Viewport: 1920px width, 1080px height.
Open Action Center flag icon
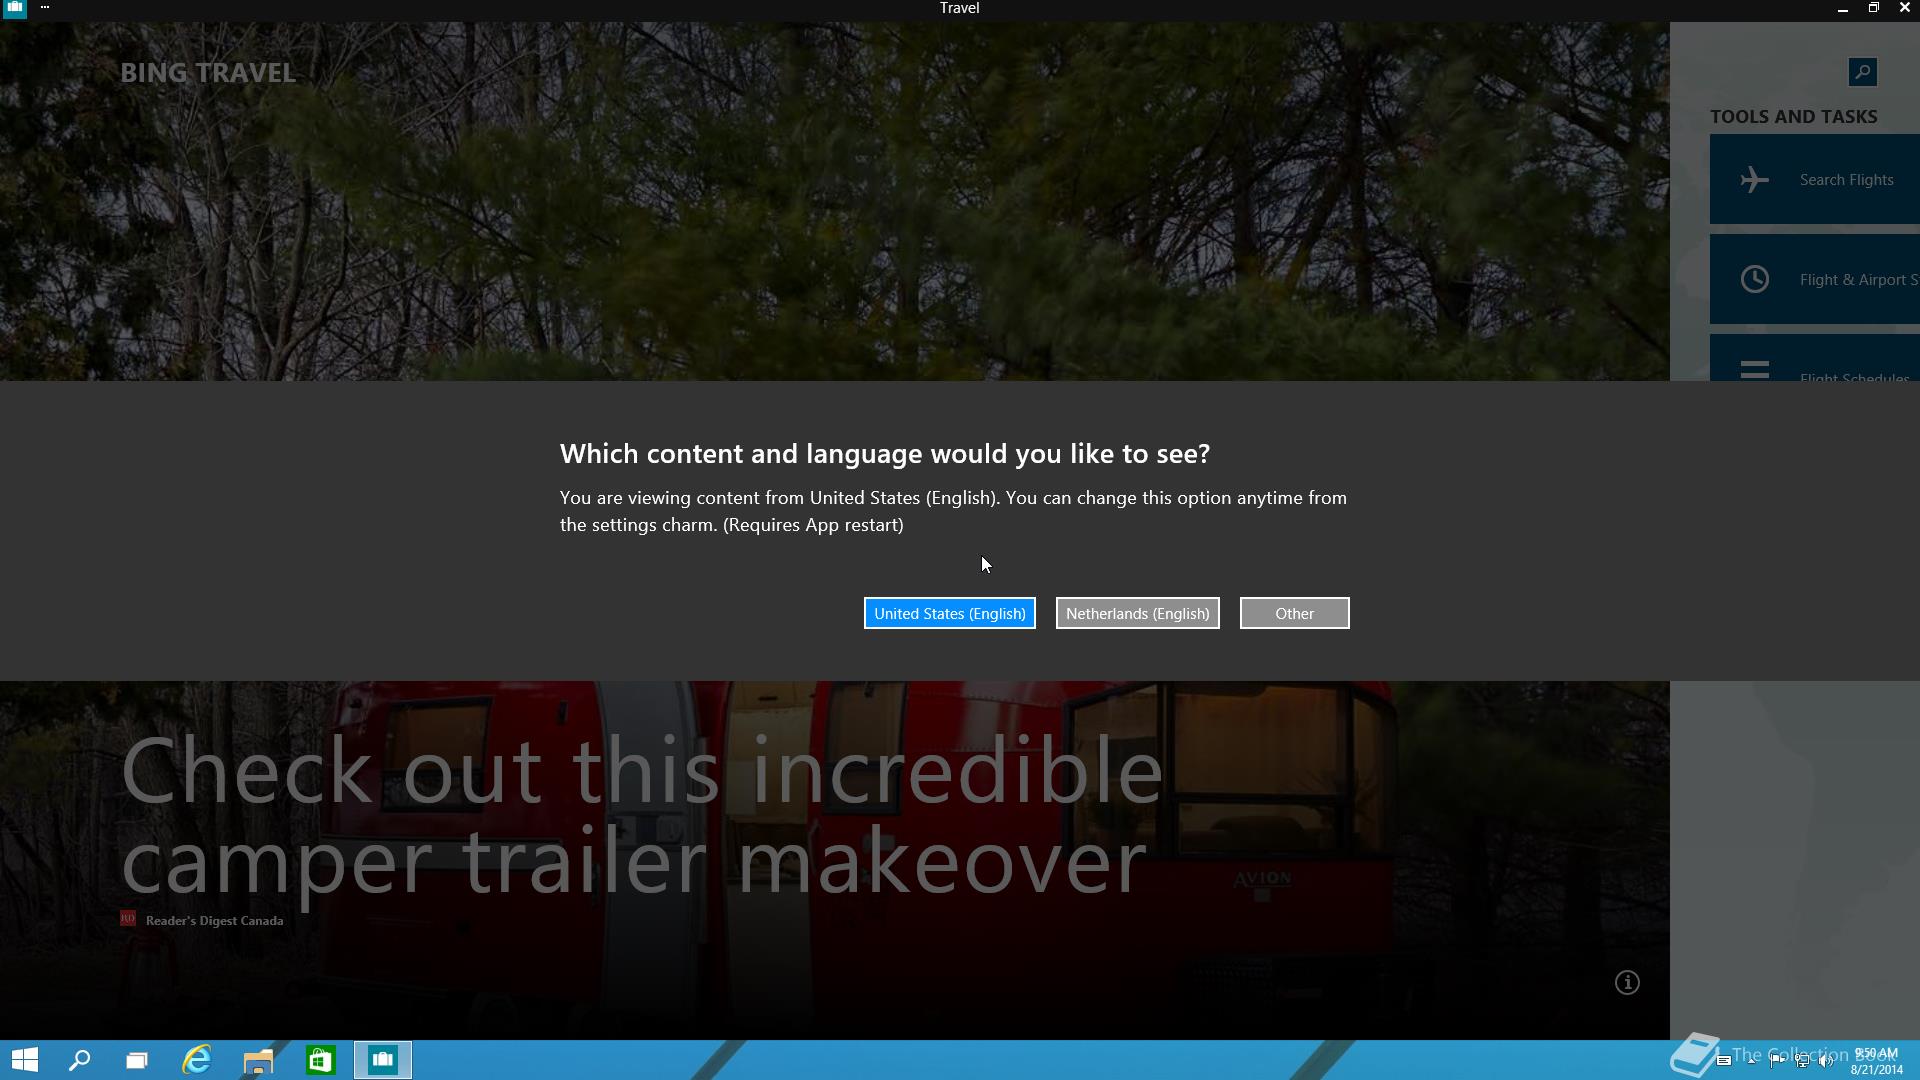(x=1777, y=1061)
